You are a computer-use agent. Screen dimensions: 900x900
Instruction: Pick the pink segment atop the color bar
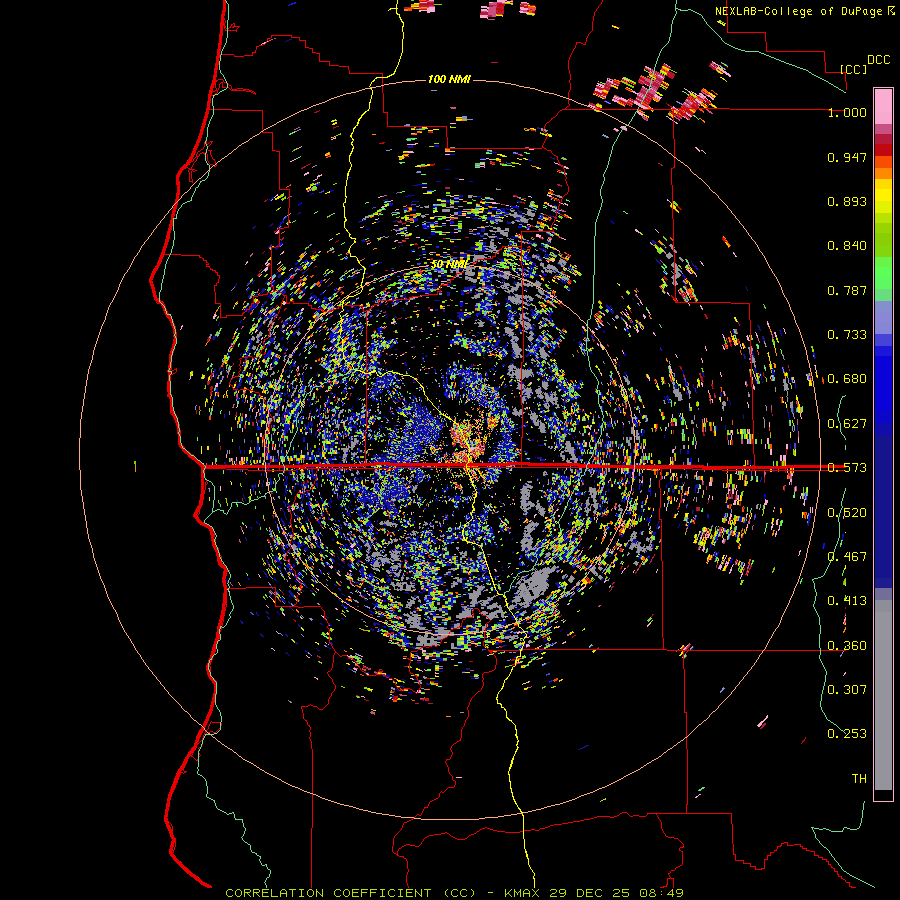click(883, 106)
